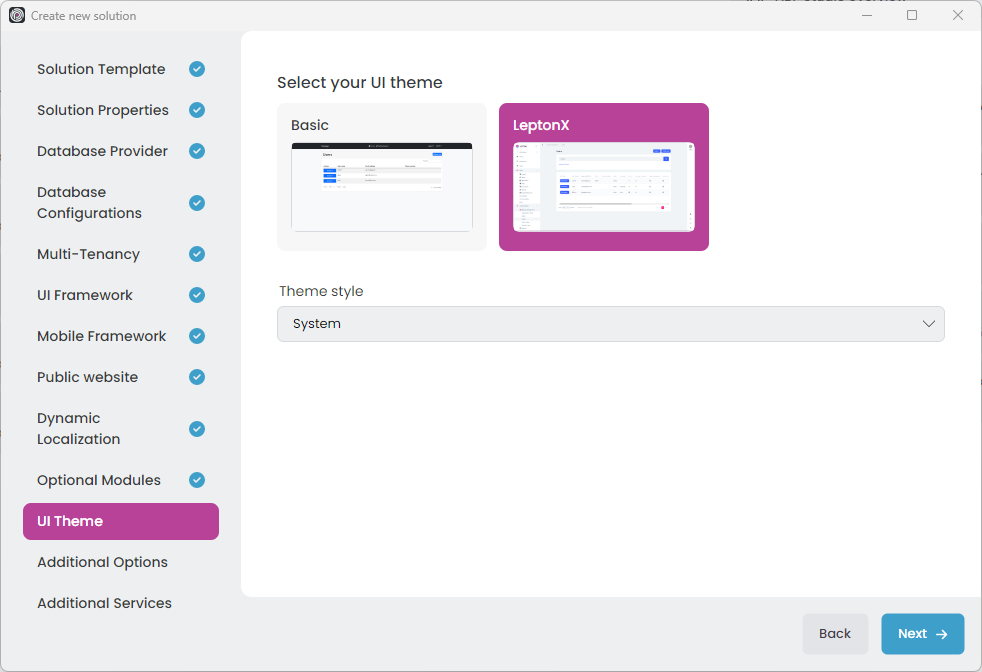Go to the Mobile Framework step
Screen dimensions: 982x672
[121, 336]
